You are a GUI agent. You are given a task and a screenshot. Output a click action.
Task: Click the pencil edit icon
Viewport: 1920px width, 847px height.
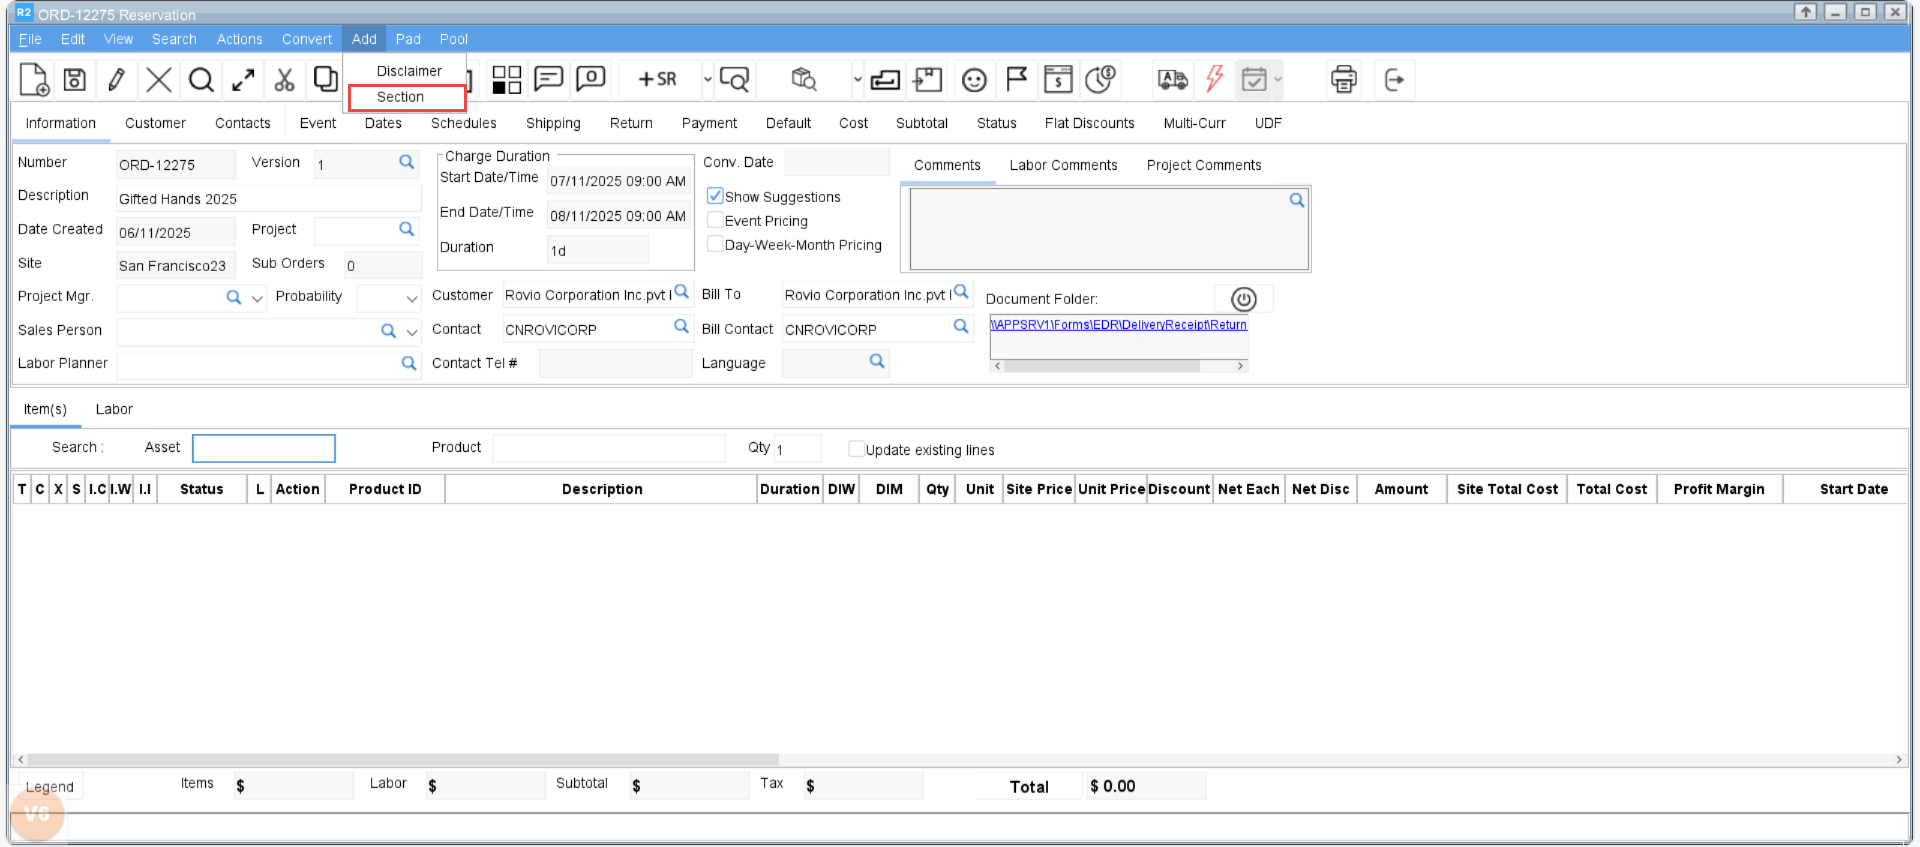pyautogui.click(x=116, y=80)
